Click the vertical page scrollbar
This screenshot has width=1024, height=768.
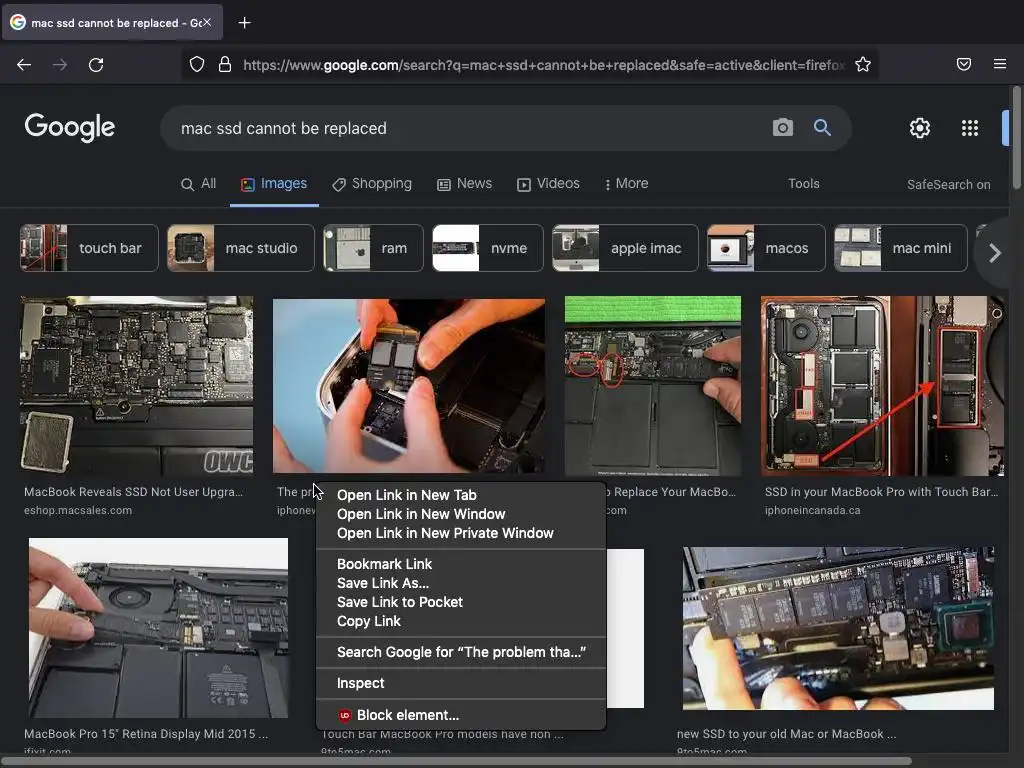(x=1016, y=137)
